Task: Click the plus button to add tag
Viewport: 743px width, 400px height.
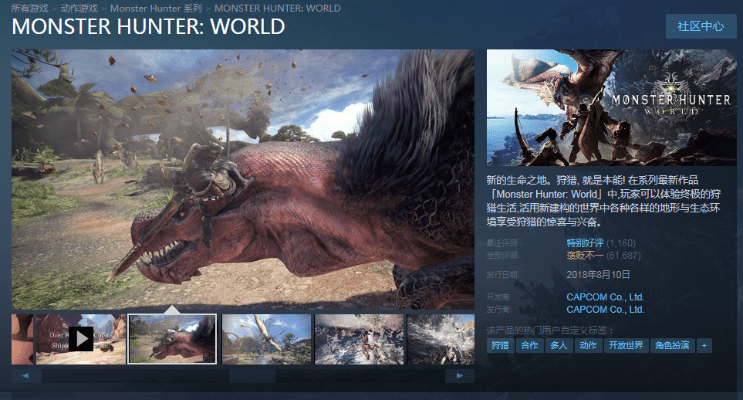Action: [705, 345]
